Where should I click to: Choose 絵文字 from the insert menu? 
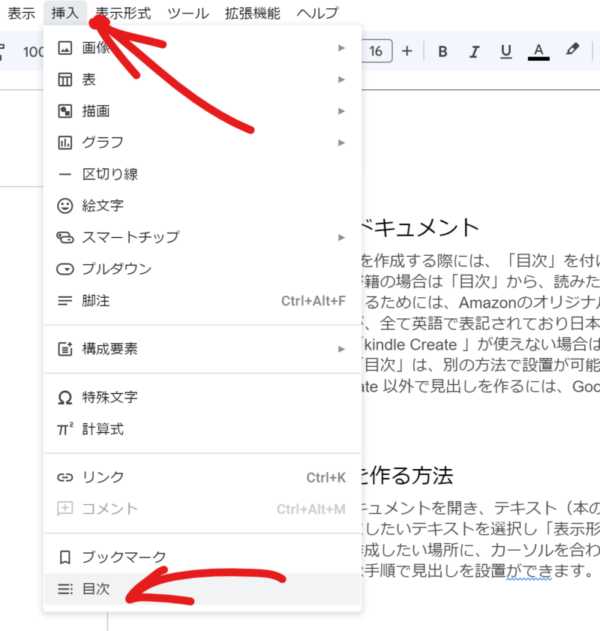point(202,206)
